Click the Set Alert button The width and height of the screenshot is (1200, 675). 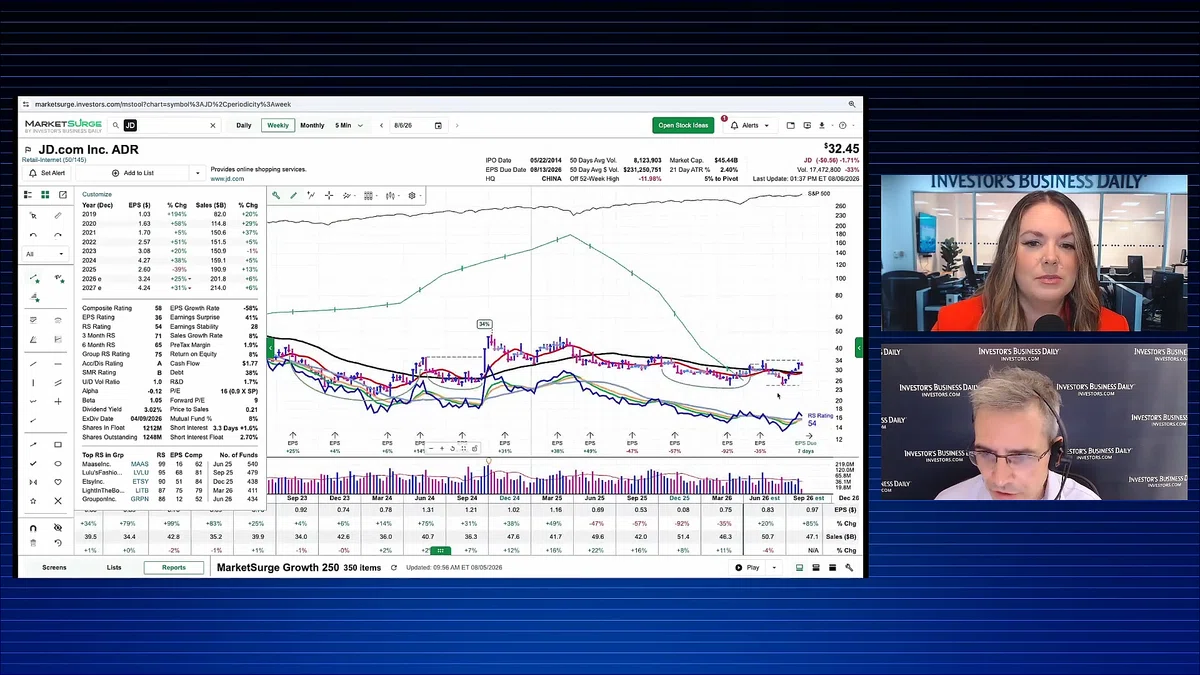point(47,173)
